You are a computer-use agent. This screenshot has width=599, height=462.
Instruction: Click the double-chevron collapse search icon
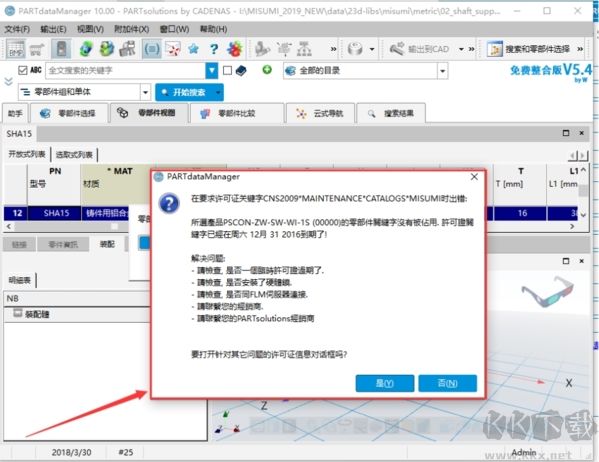point(8,81)
